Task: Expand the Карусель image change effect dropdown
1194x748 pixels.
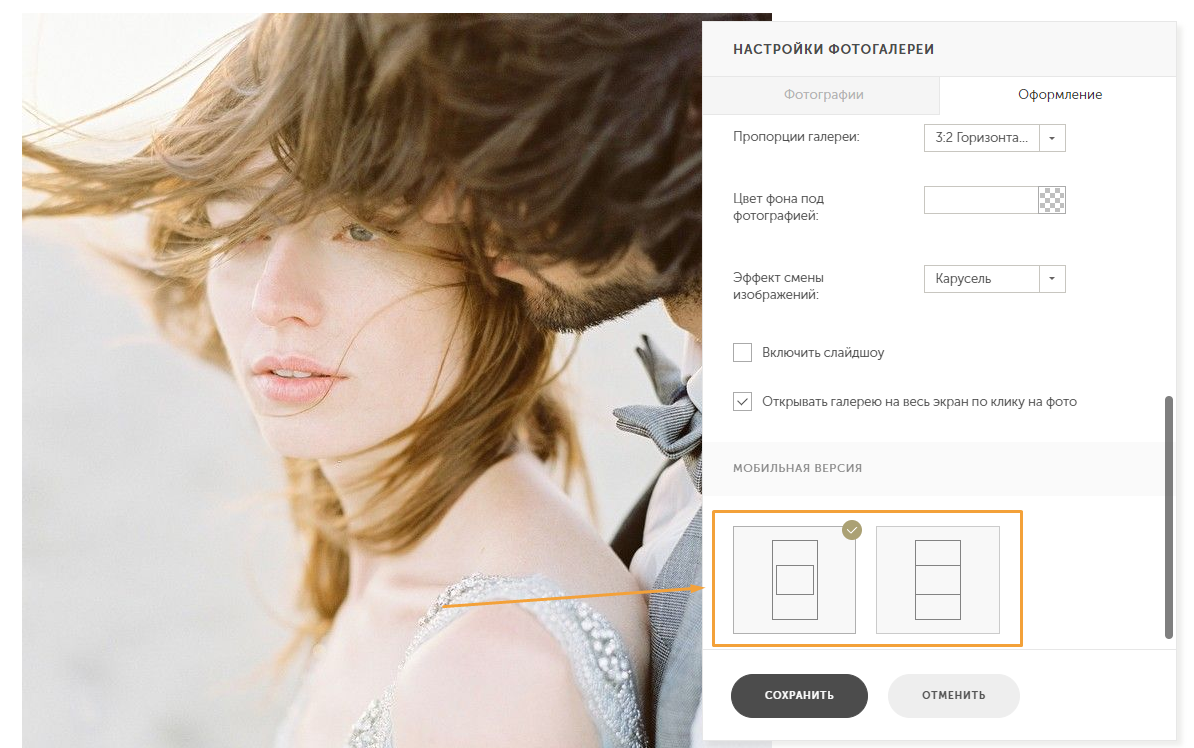Action: (x=981, y=279)
